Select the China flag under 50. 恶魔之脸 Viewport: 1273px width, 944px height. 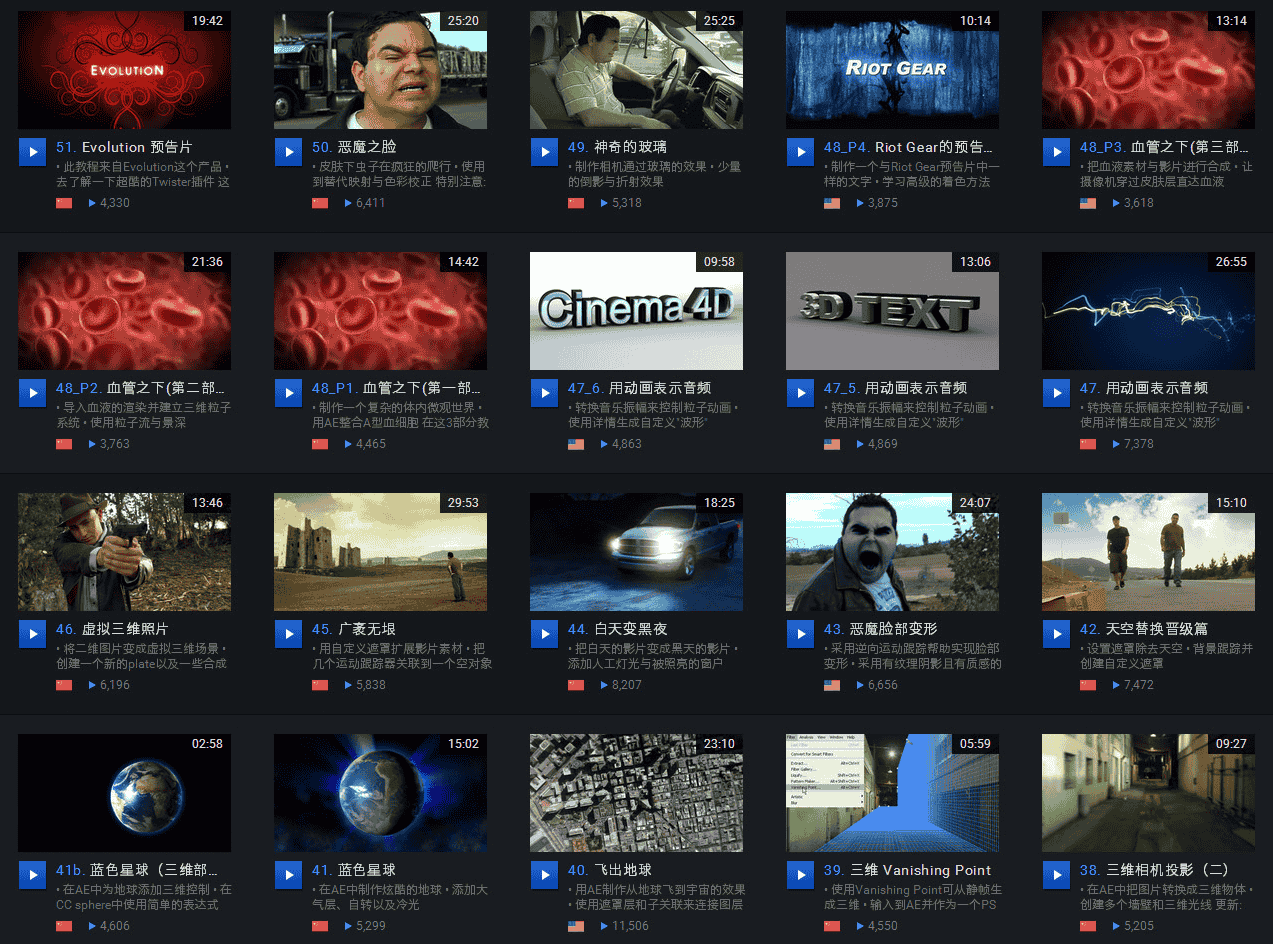320,203
